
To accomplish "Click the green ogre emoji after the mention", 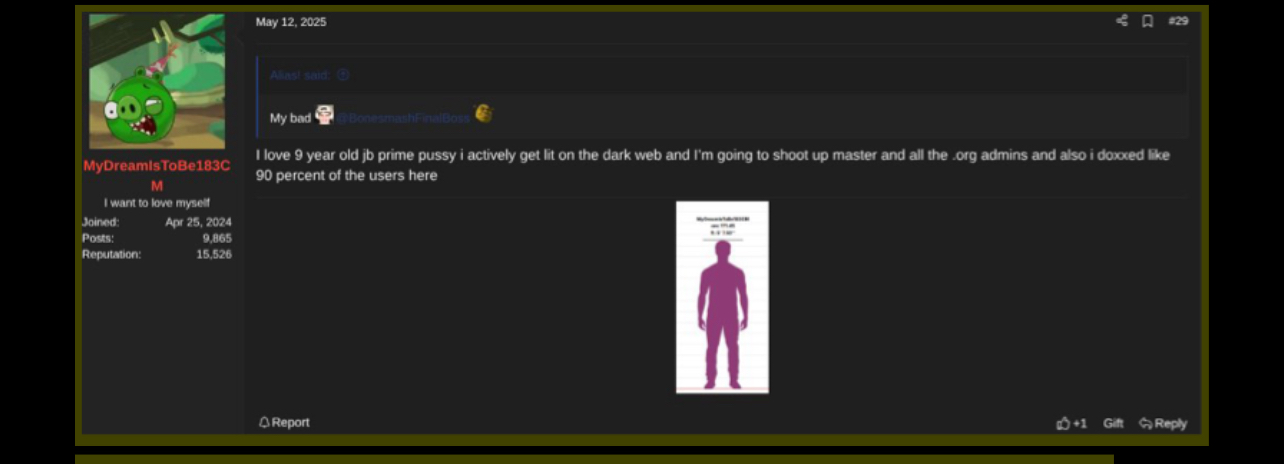I will 483,114.
